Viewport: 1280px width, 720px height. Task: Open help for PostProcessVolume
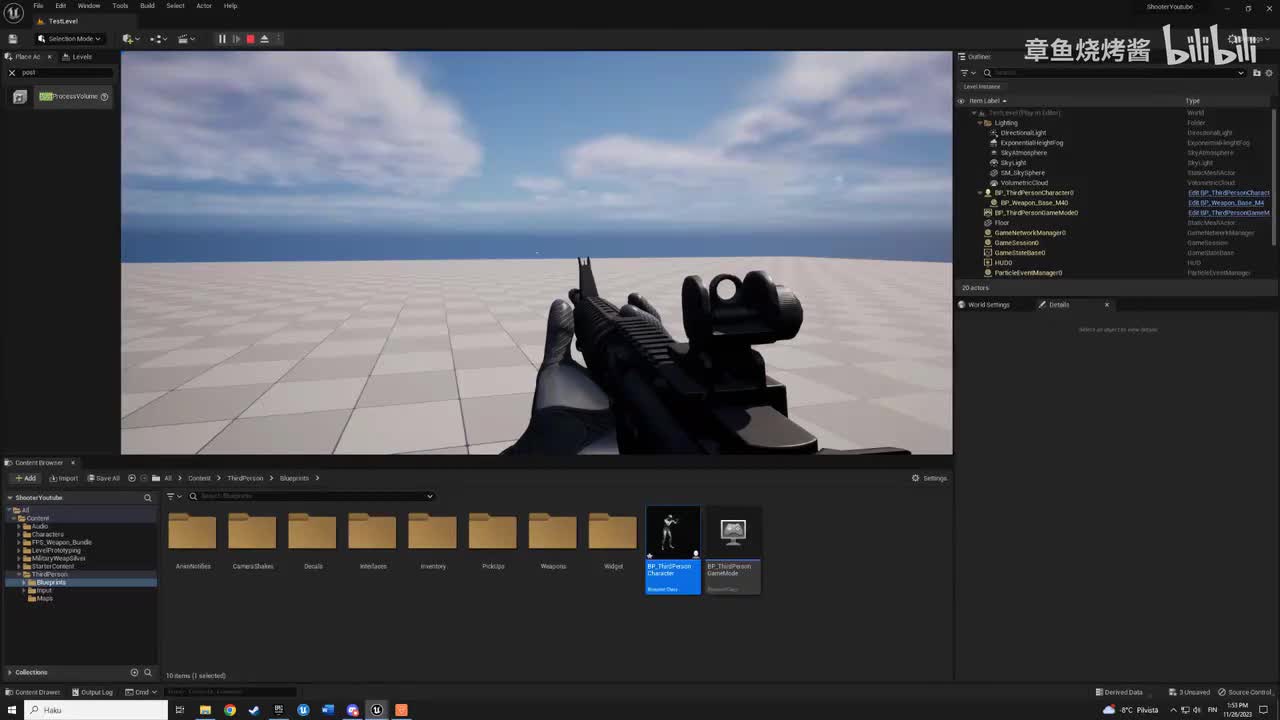click(104, 96)
